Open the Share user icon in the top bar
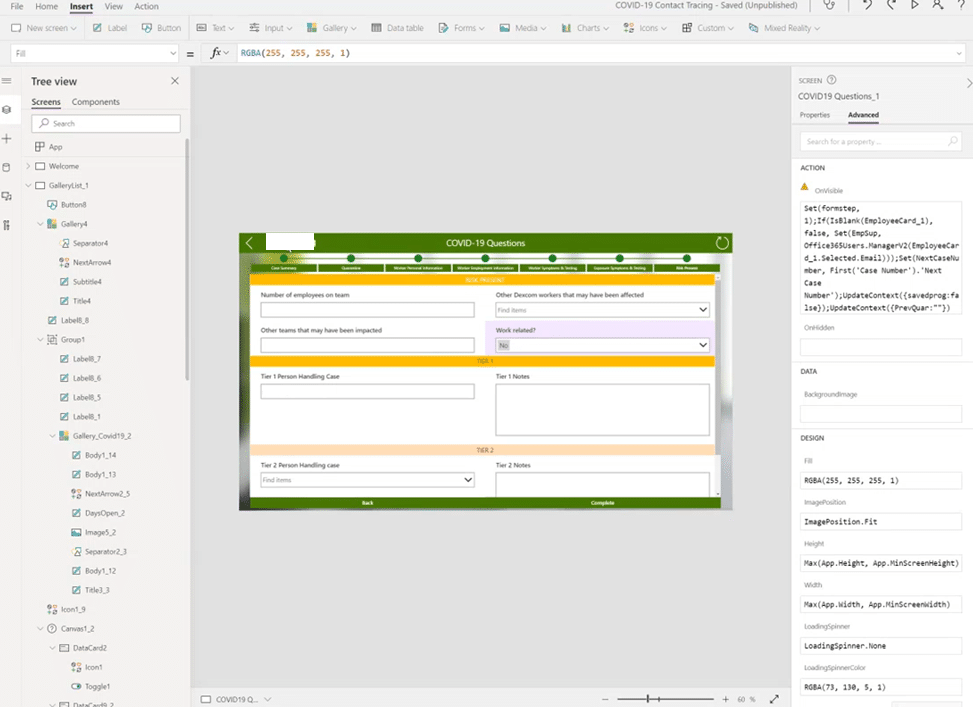This screenshot has height=707, width=974. (937, 5)
